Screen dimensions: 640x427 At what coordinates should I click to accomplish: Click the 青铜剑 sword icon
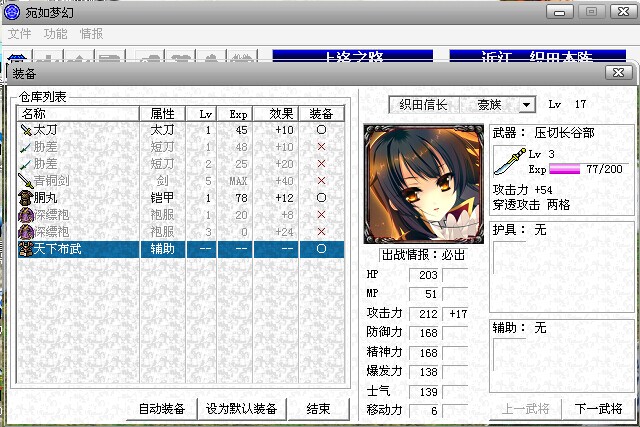[x=26, y=181]
